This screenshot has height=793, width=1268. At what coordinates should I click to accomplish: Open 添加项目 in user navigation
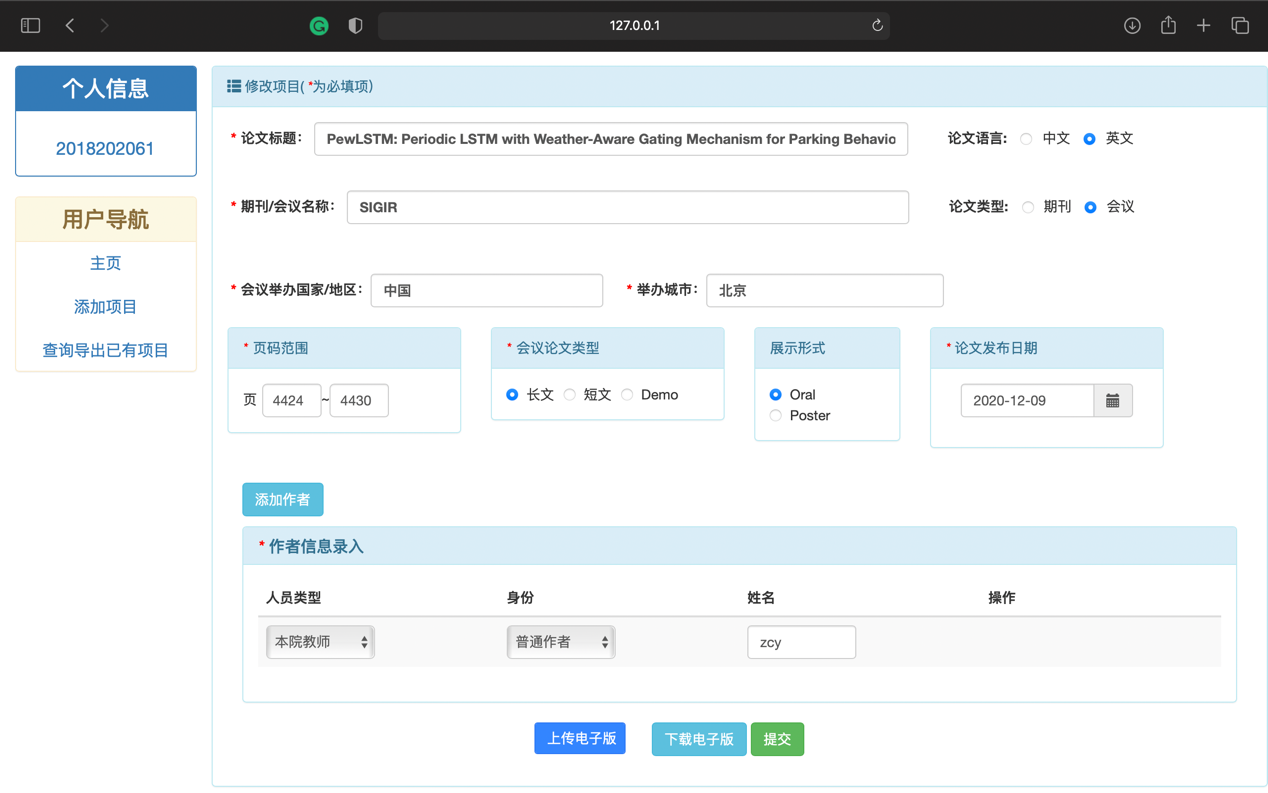pos(105,307)
